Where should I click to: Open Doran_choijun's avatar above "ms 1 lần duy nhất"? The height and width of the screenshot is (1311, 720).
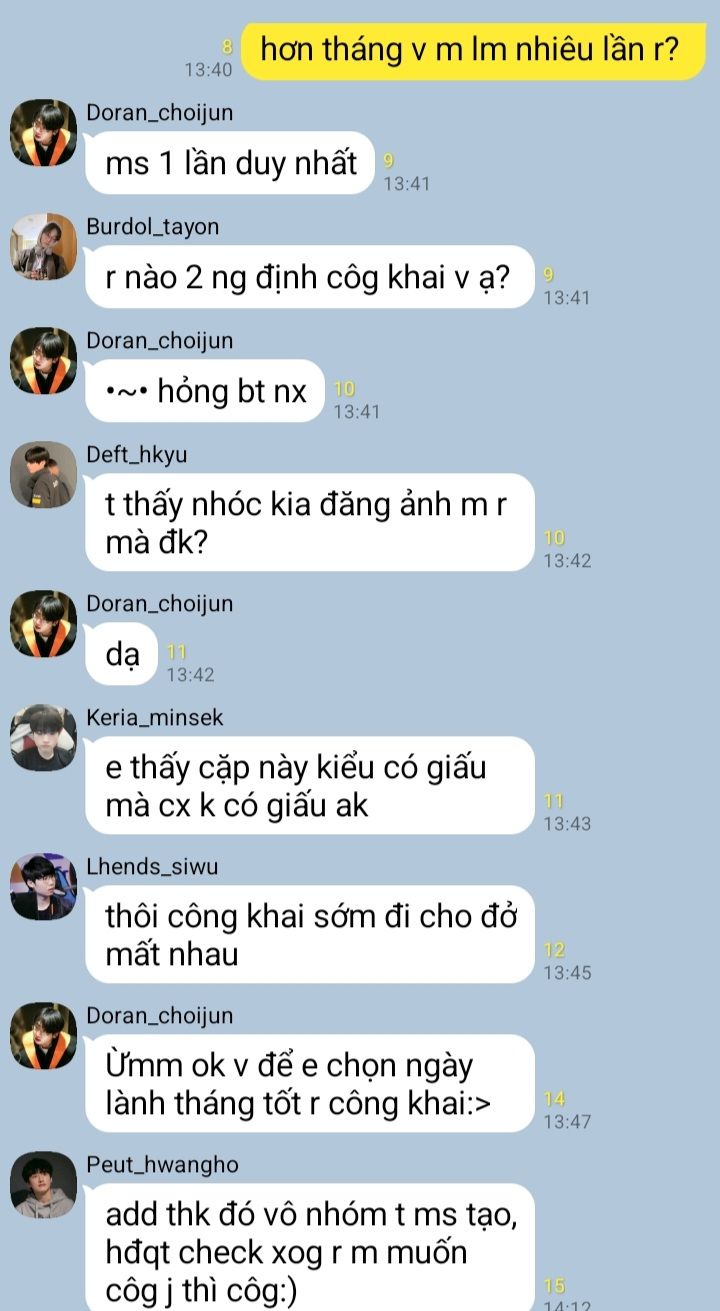click(x=44, y=133)
